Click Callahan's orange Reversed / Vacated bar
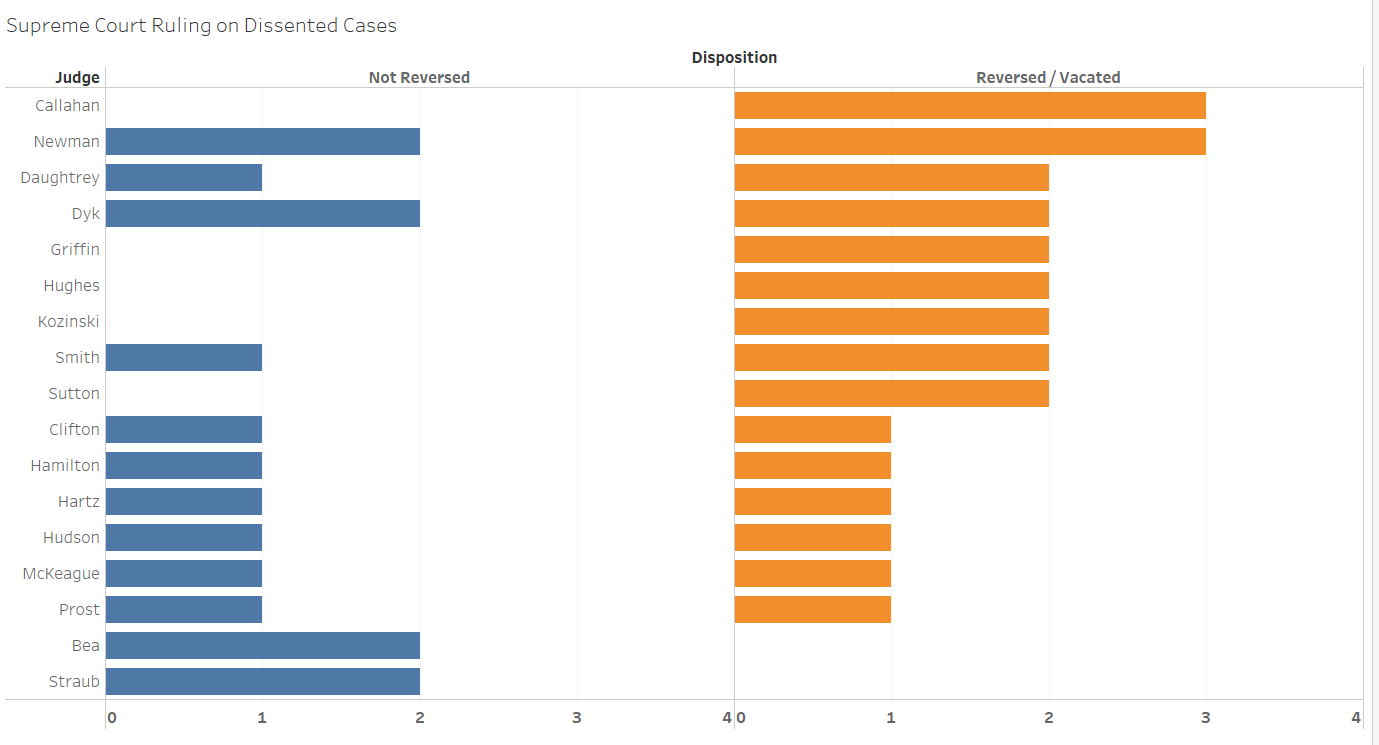Image resolution: width=1379 pixels, height=745 pixels. [x=969, y=105]
